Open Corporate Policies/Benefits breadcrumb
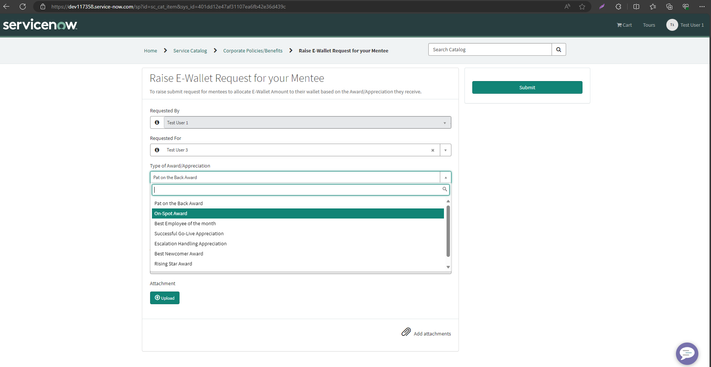The height and width of the screenshot is (367, 711). [x=253, y=51]
